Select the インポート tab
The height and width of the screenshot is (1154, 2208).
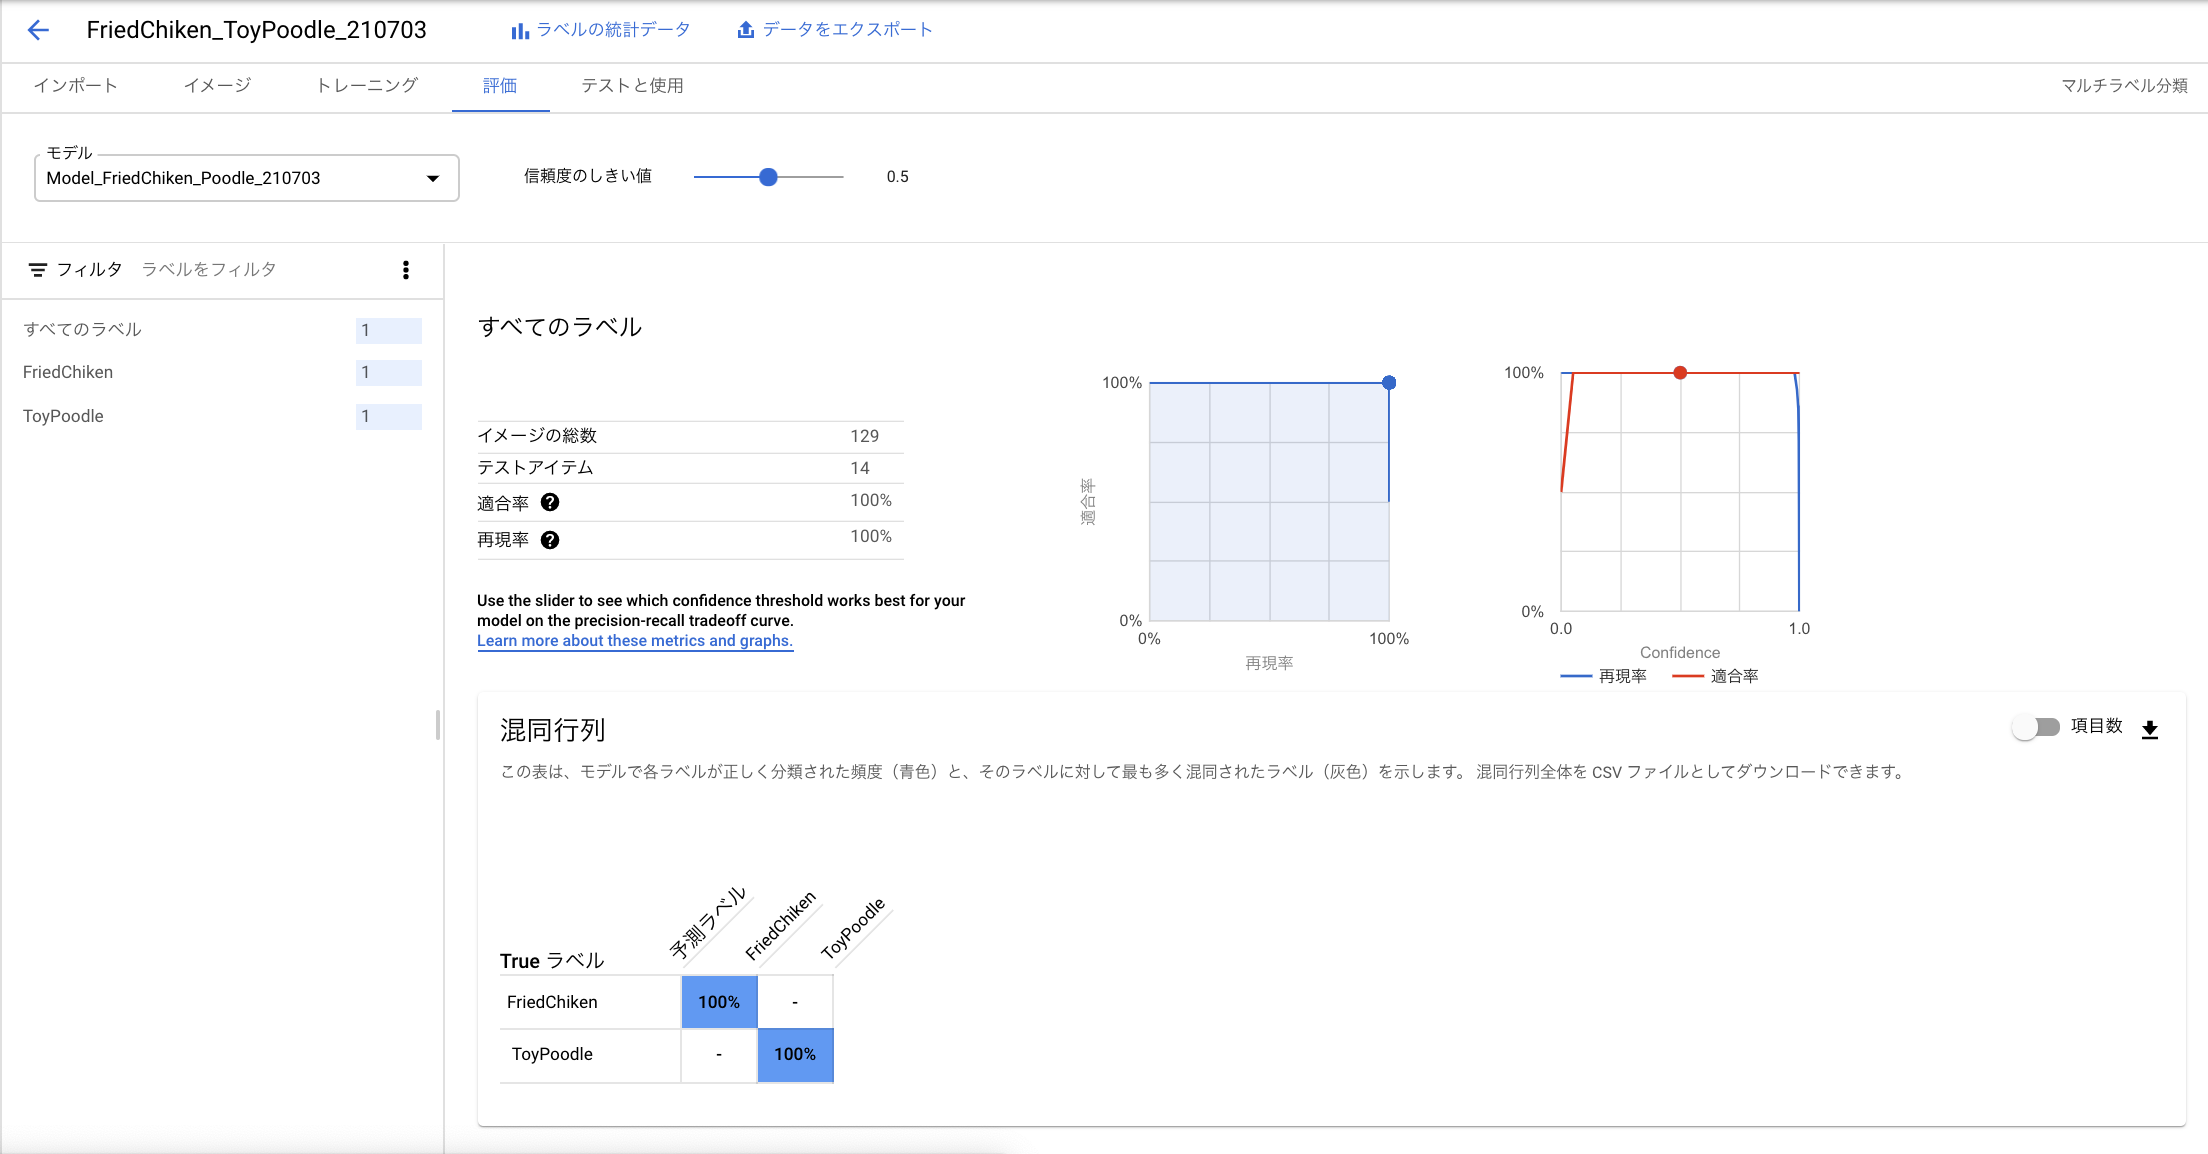pyautogui.click(x=76, y=86)
